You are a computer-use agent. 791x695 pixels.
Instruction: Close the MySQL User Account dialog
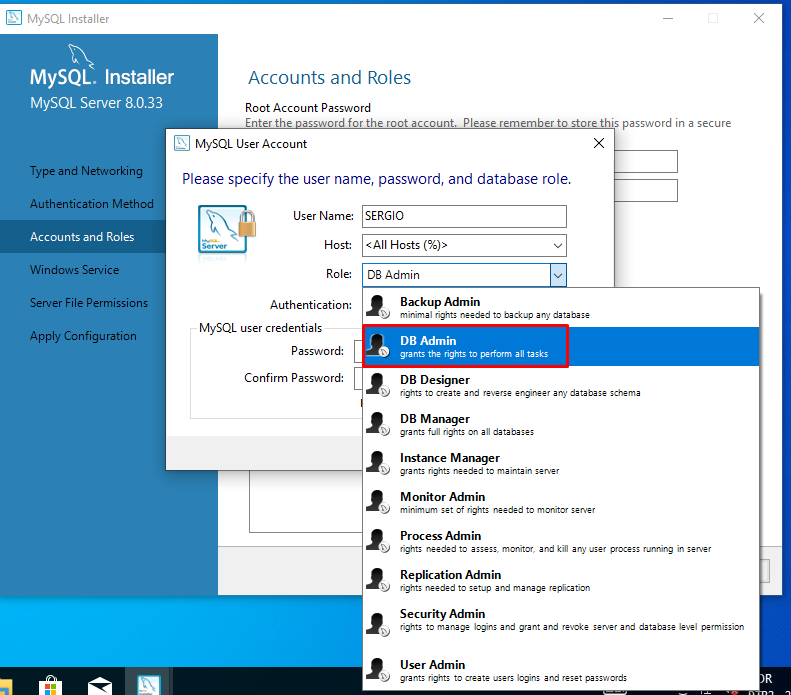598,143
